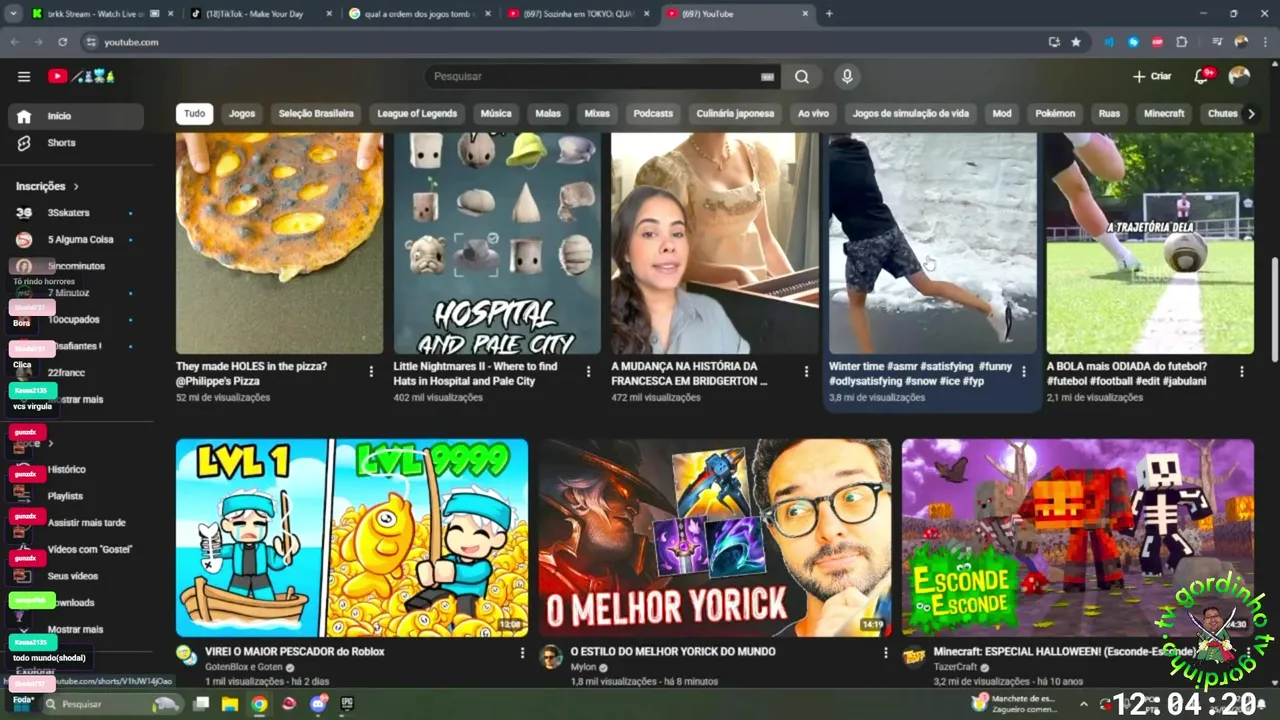This screenshot has width=1280, height=720.
Task: Open a new browser tab
Action: tap(829, 14)
